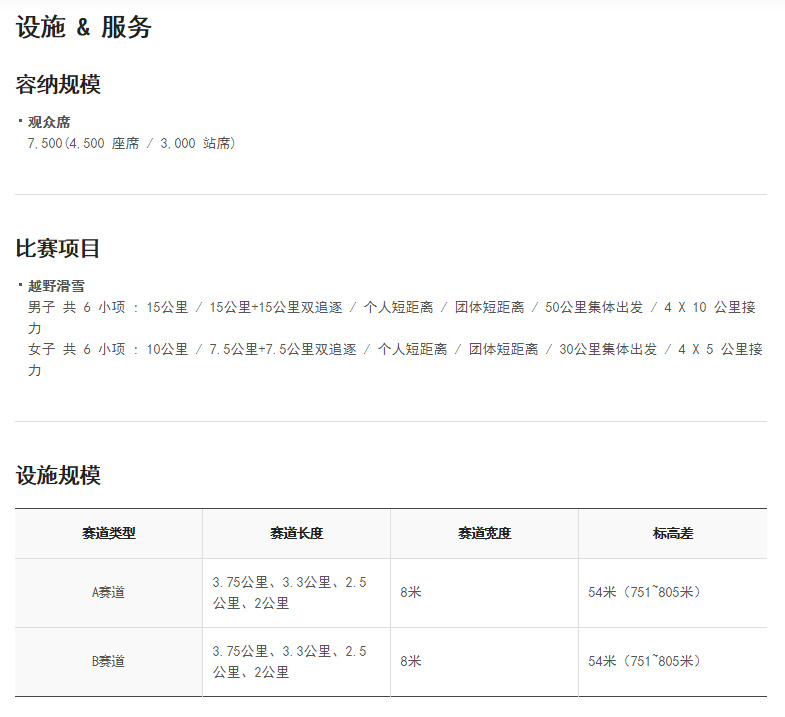The height and width of the screenshot is (717, 785).
Task: Click the 赛道类型 column header
Action: coord(109,533)
